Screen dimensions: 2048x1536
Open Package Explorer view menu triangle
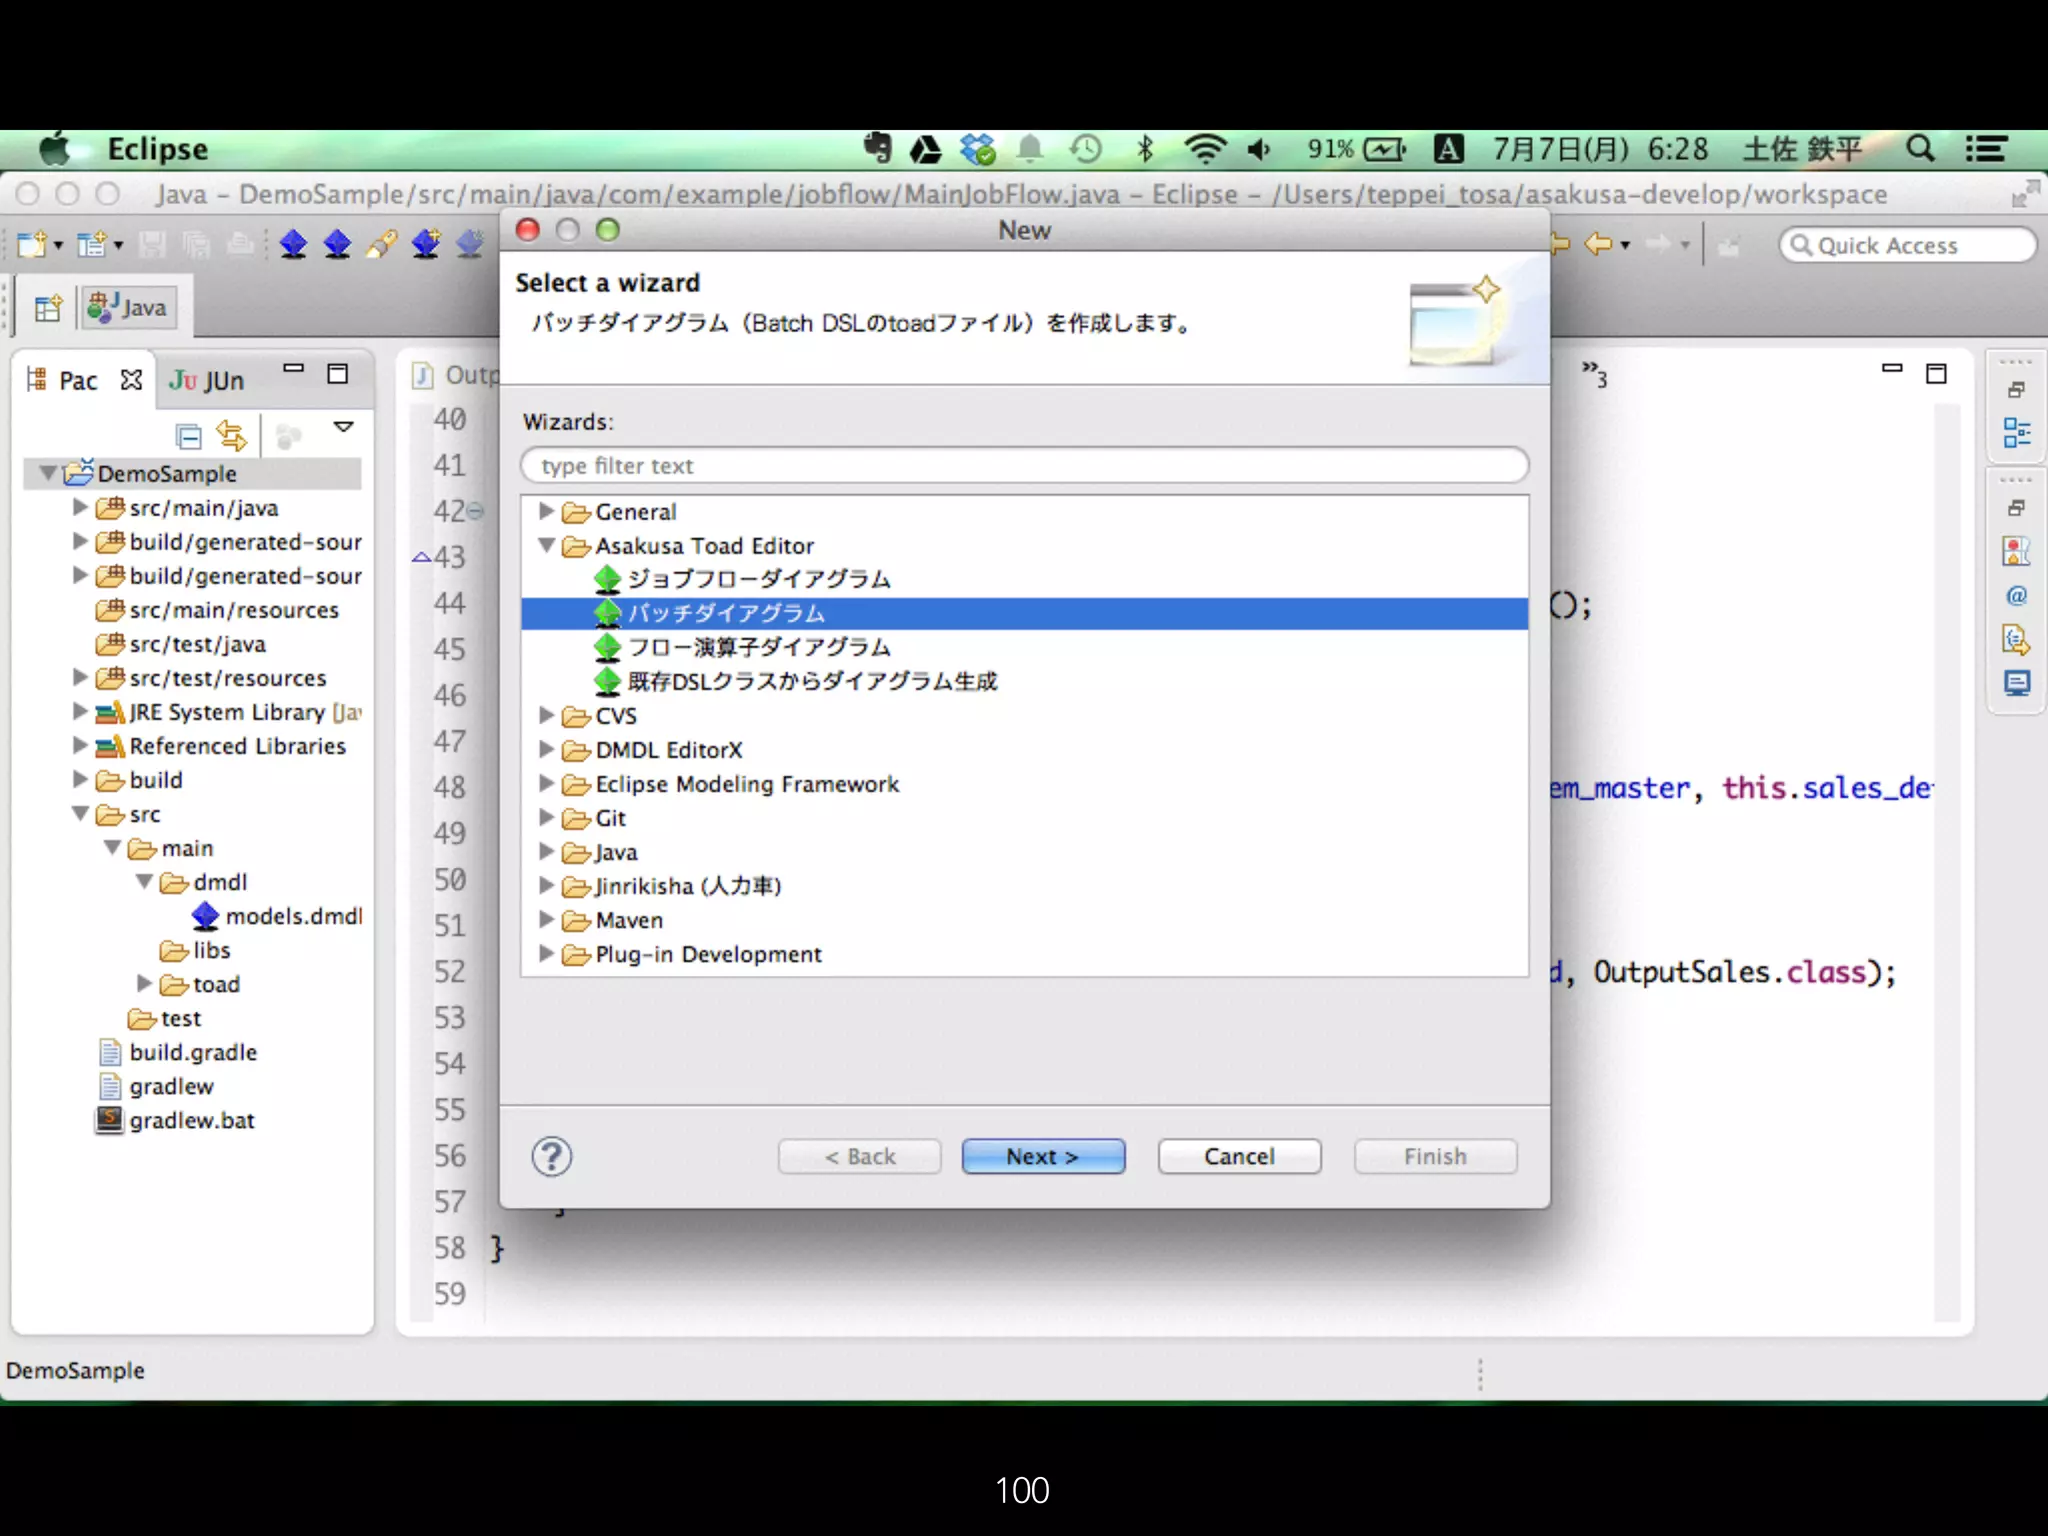tap(343, 427)
